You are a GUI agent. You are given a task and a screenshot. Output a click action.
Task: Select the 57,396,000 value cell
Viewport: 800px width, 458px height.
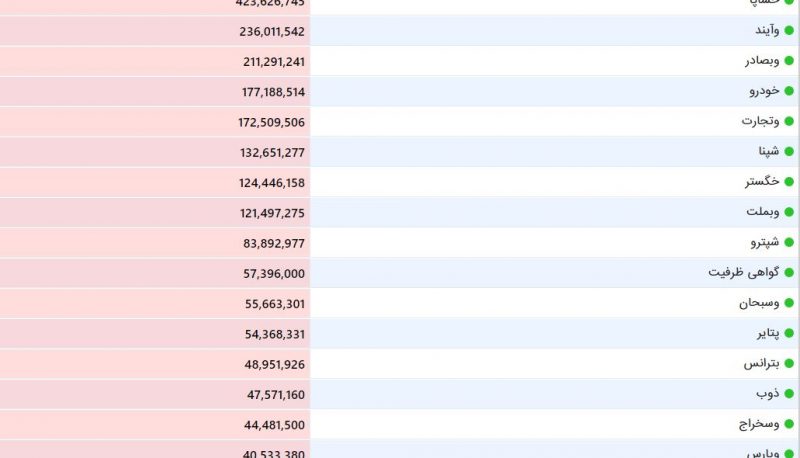[x=155, y=273]
